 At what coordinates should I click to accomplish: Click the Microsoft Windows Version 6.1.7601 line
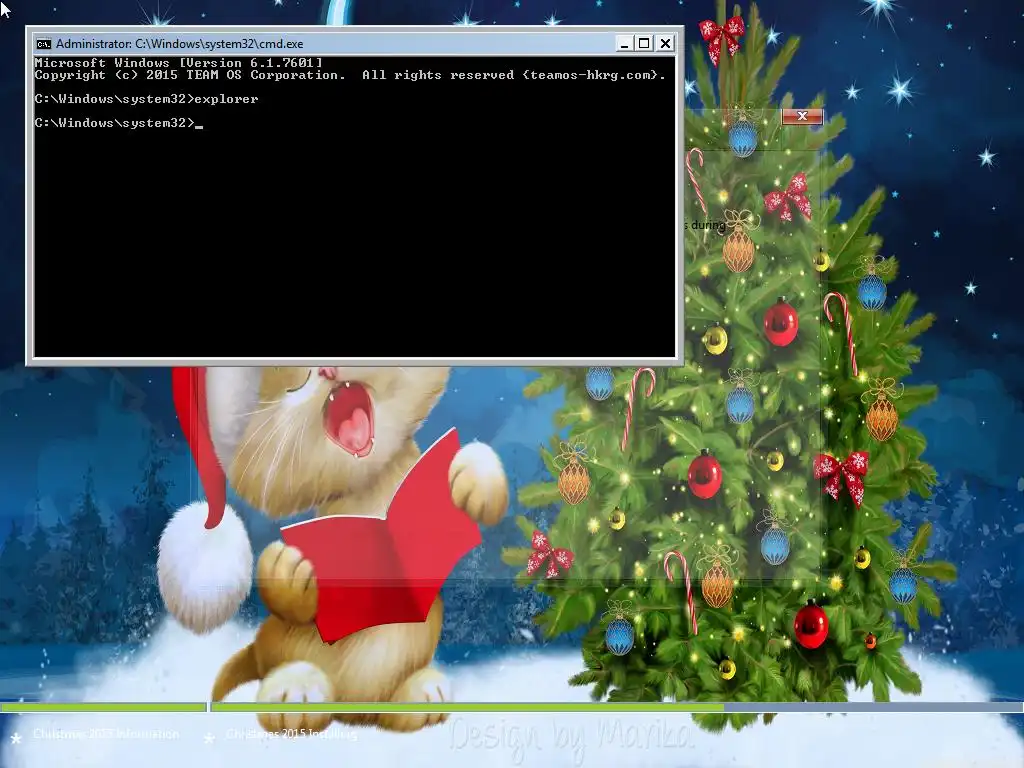point(178,63)
